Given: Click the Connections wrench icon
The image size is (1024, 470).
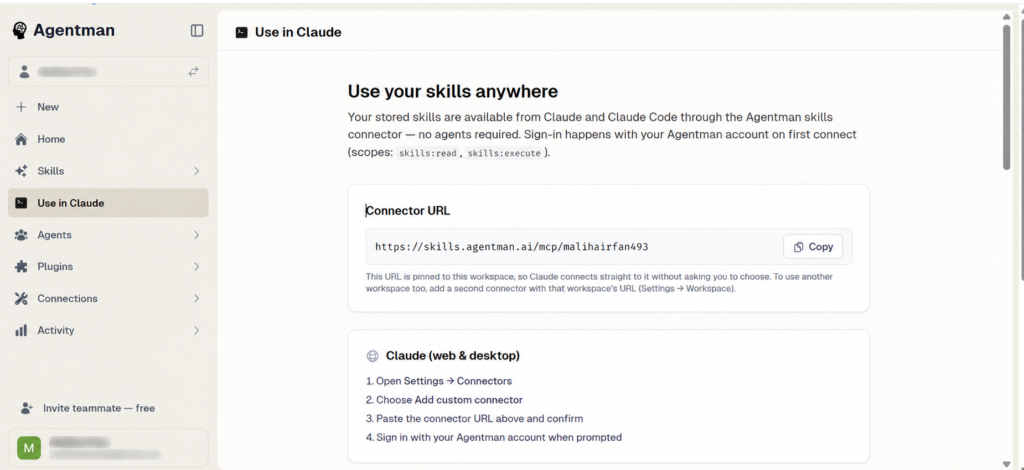Looking at the screenshot, I should tap(21, 298).
